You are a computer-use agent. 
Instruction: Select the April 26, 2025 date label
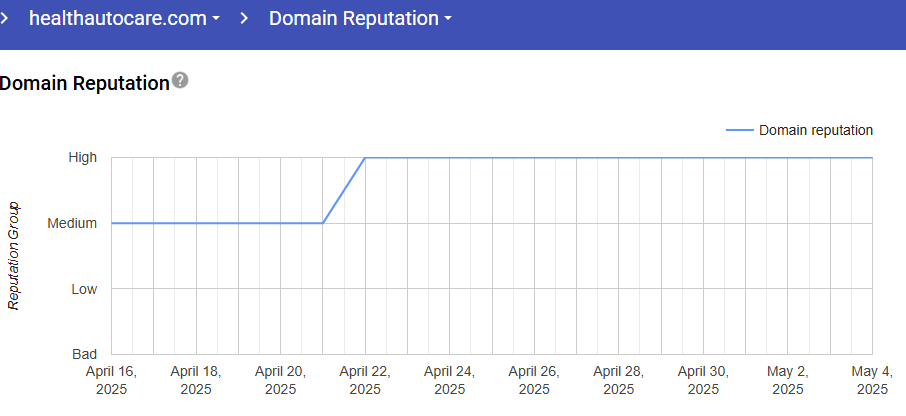[534, 379]
